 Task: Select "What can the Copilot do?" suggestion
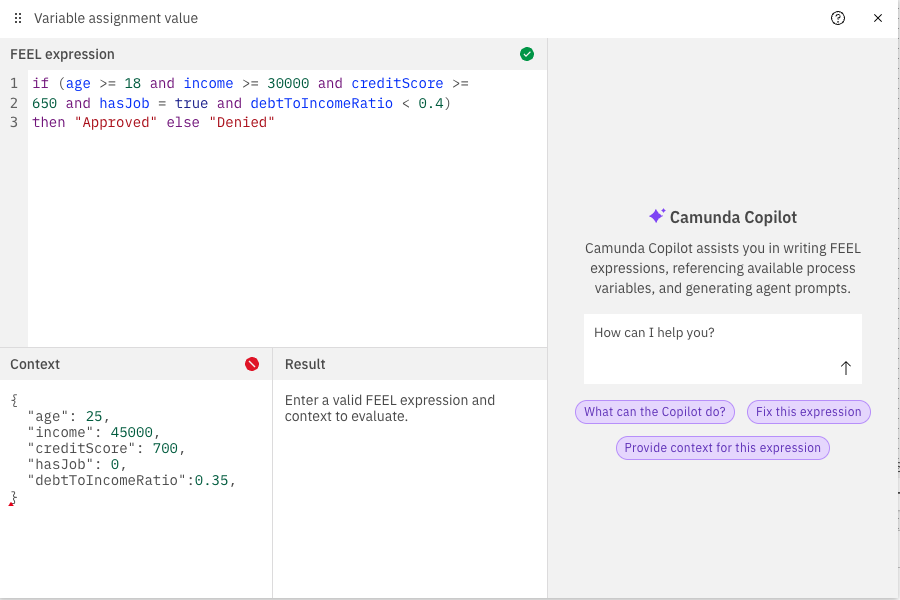[x=655, y=412]
